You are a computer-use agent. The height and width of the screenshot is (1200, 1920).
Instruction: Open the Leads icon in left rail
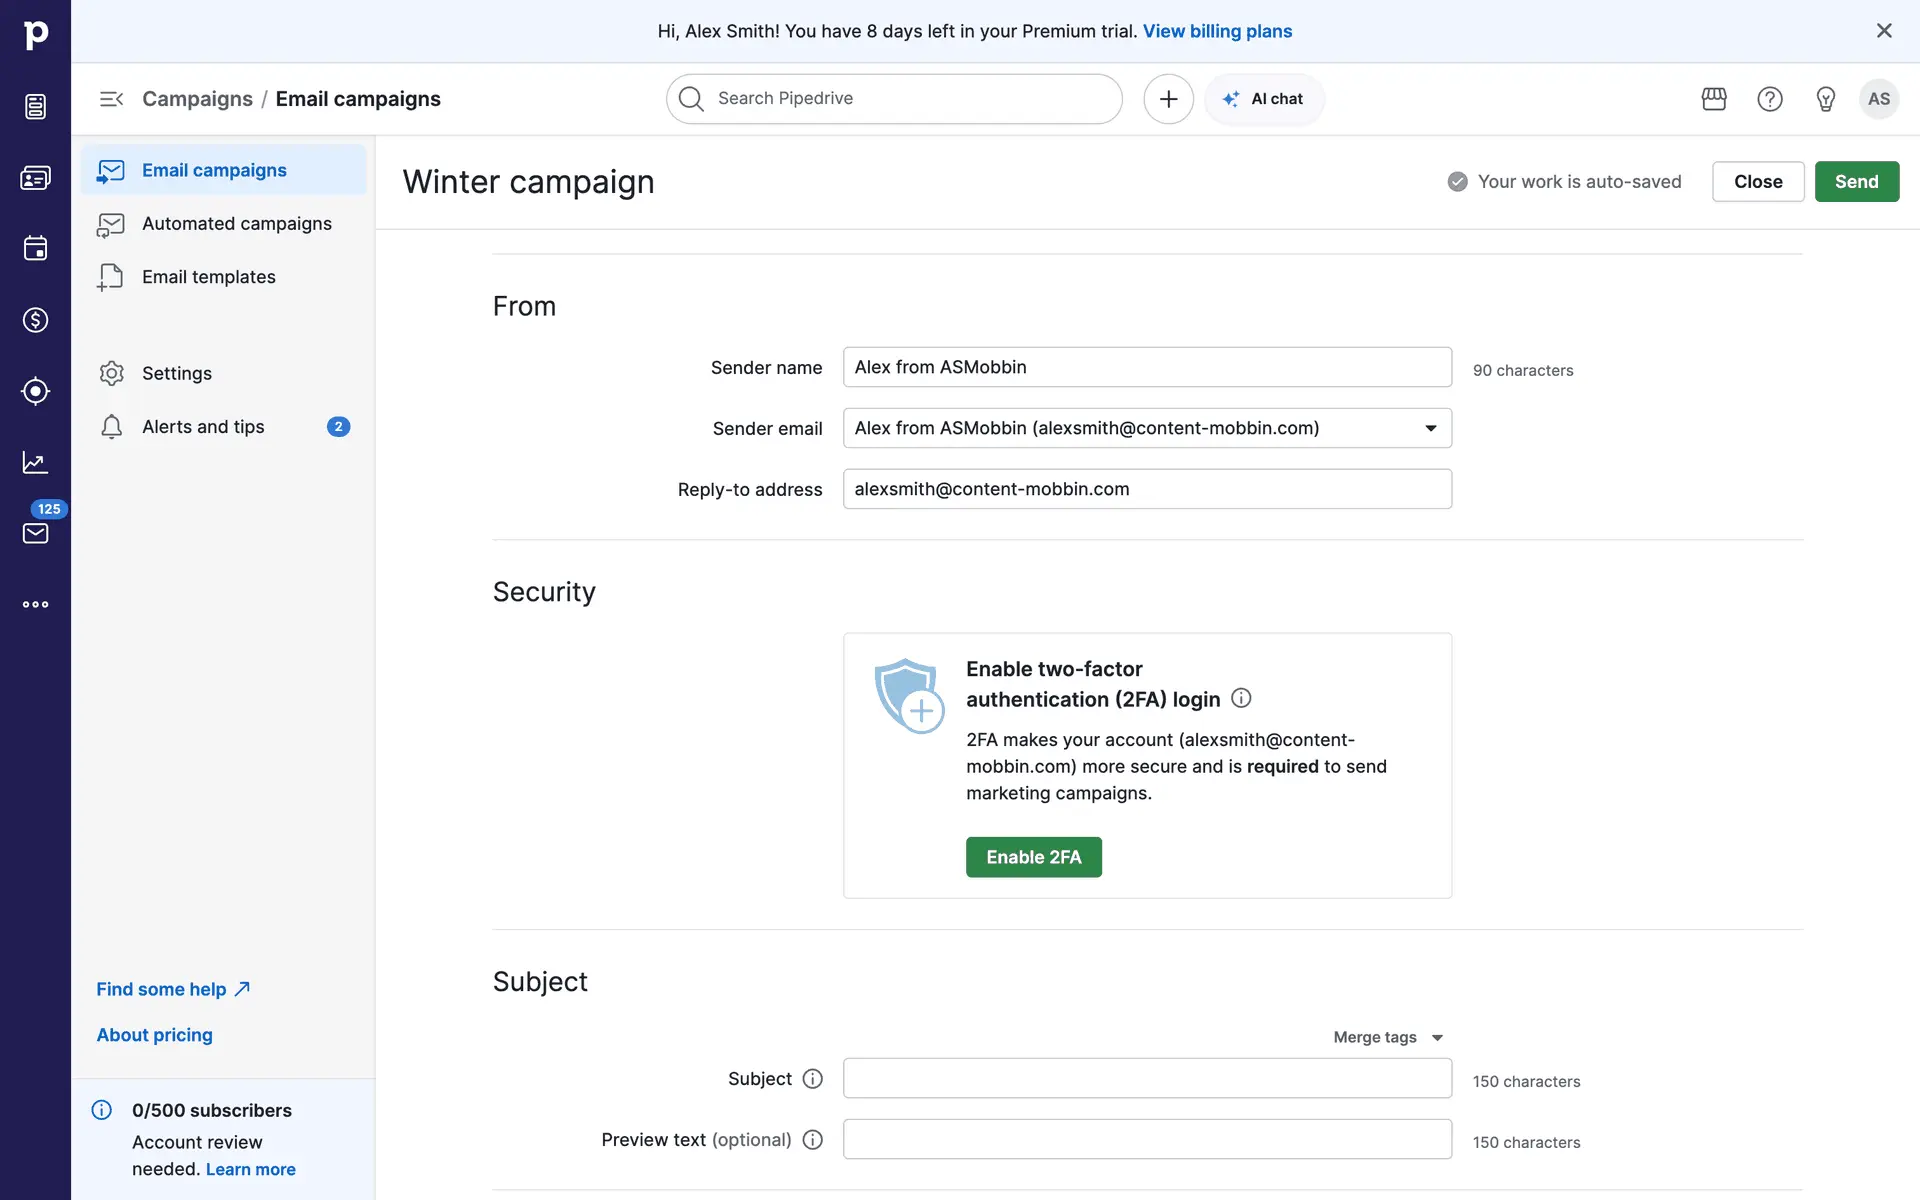(35, 391)
